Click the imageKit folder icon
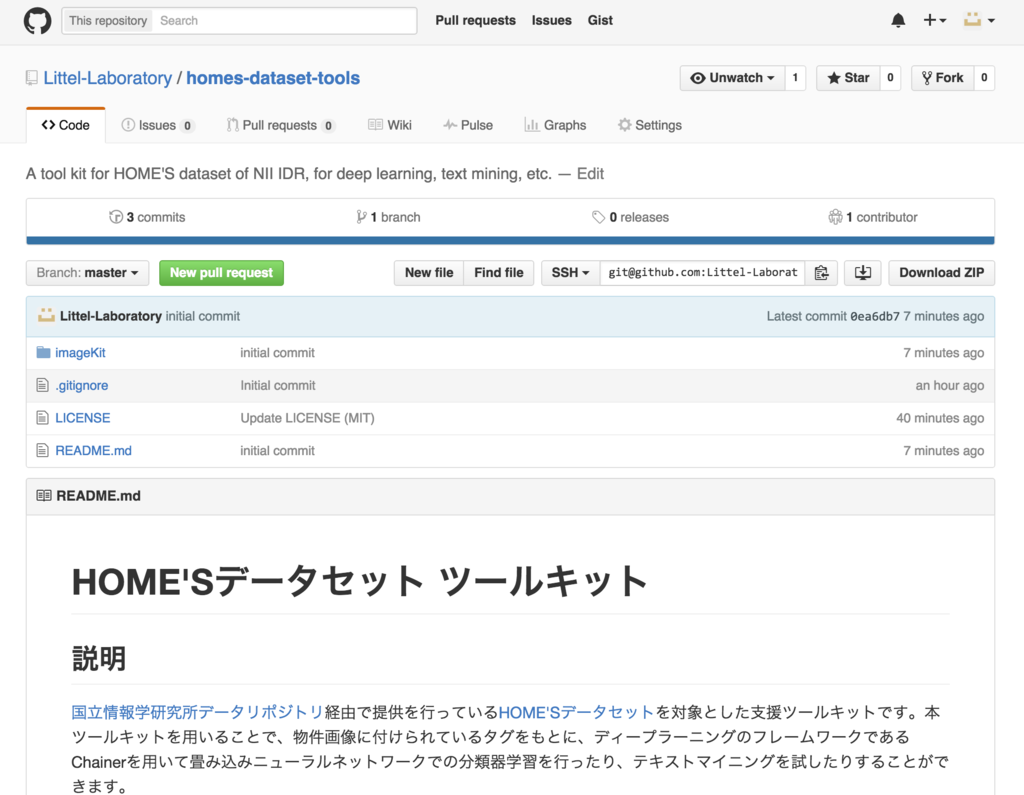This screenshot has width=1024, height=795. [43, 353]
